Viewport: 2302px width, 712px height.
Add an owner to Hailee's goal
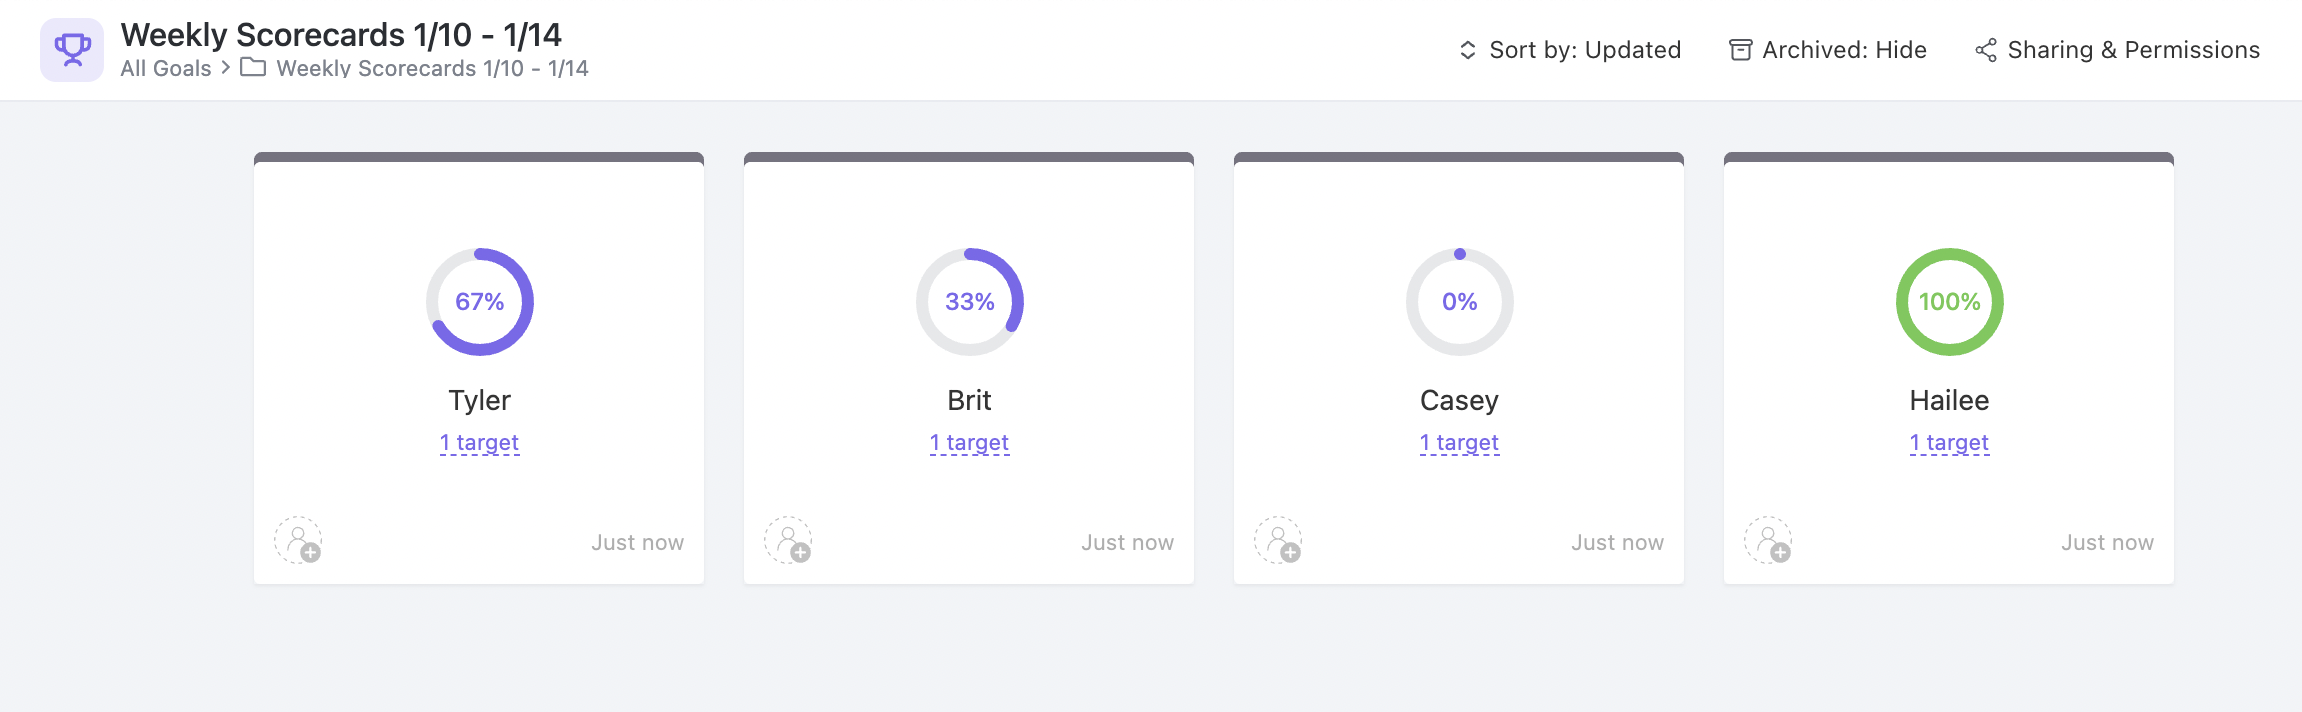click(1768, 541)
